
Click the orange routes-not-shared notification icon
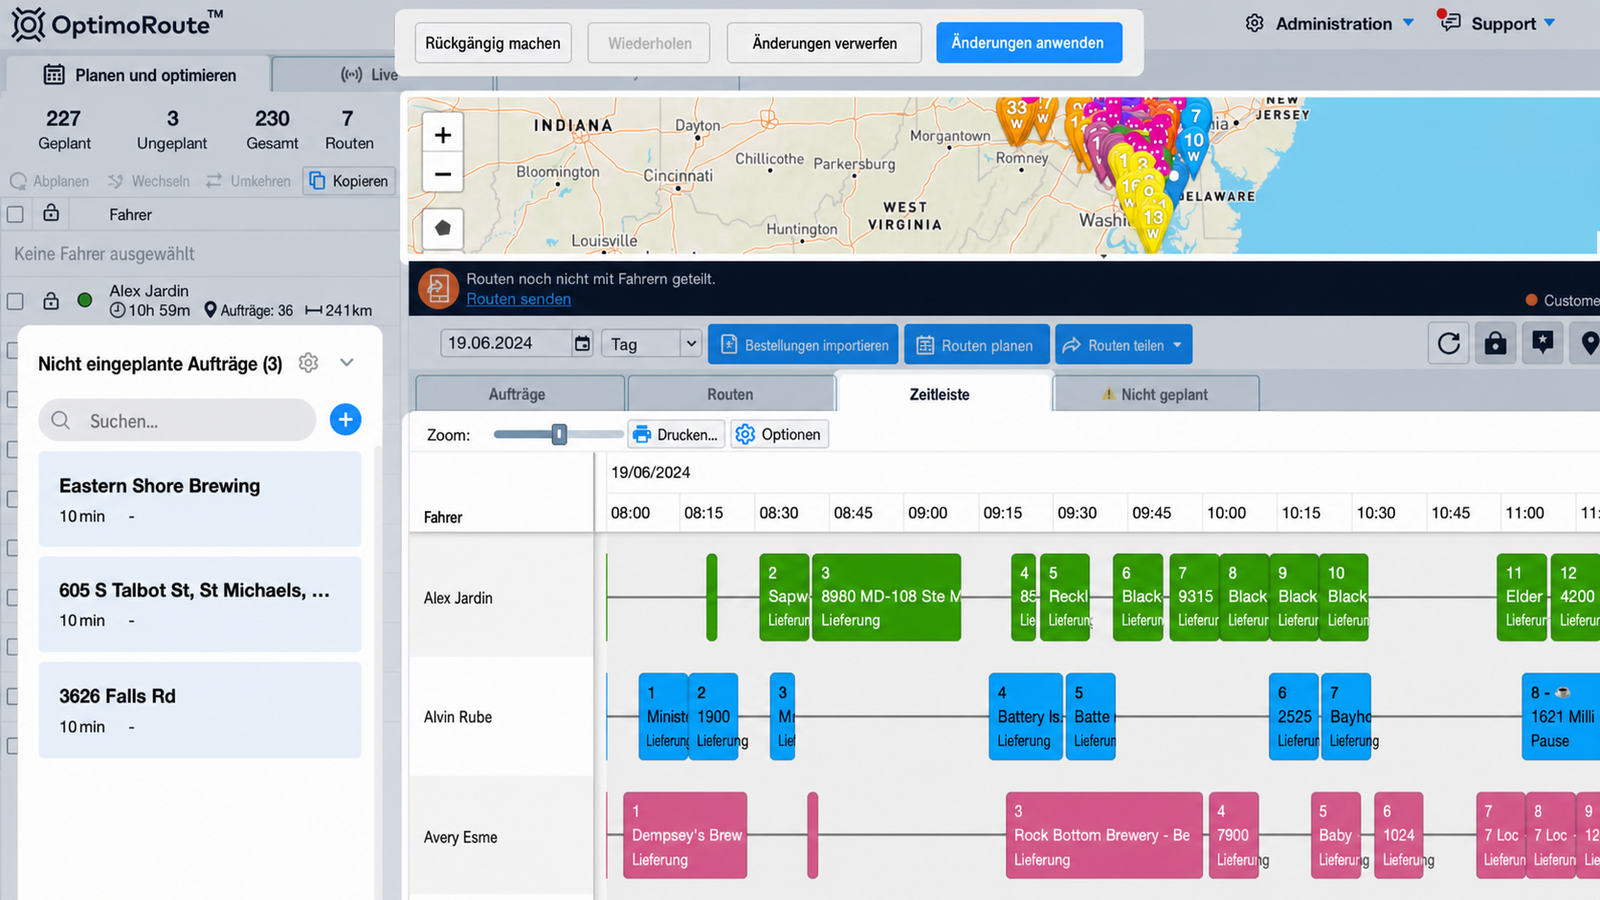(438, 288)
